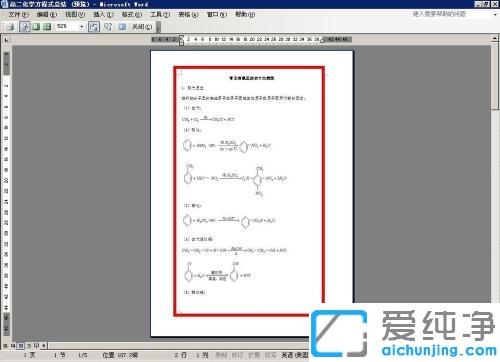Expand the toolbar options arrow after 关闭
Image resolution: width=500 pixels, height=362 pixels.
point(158,27)
